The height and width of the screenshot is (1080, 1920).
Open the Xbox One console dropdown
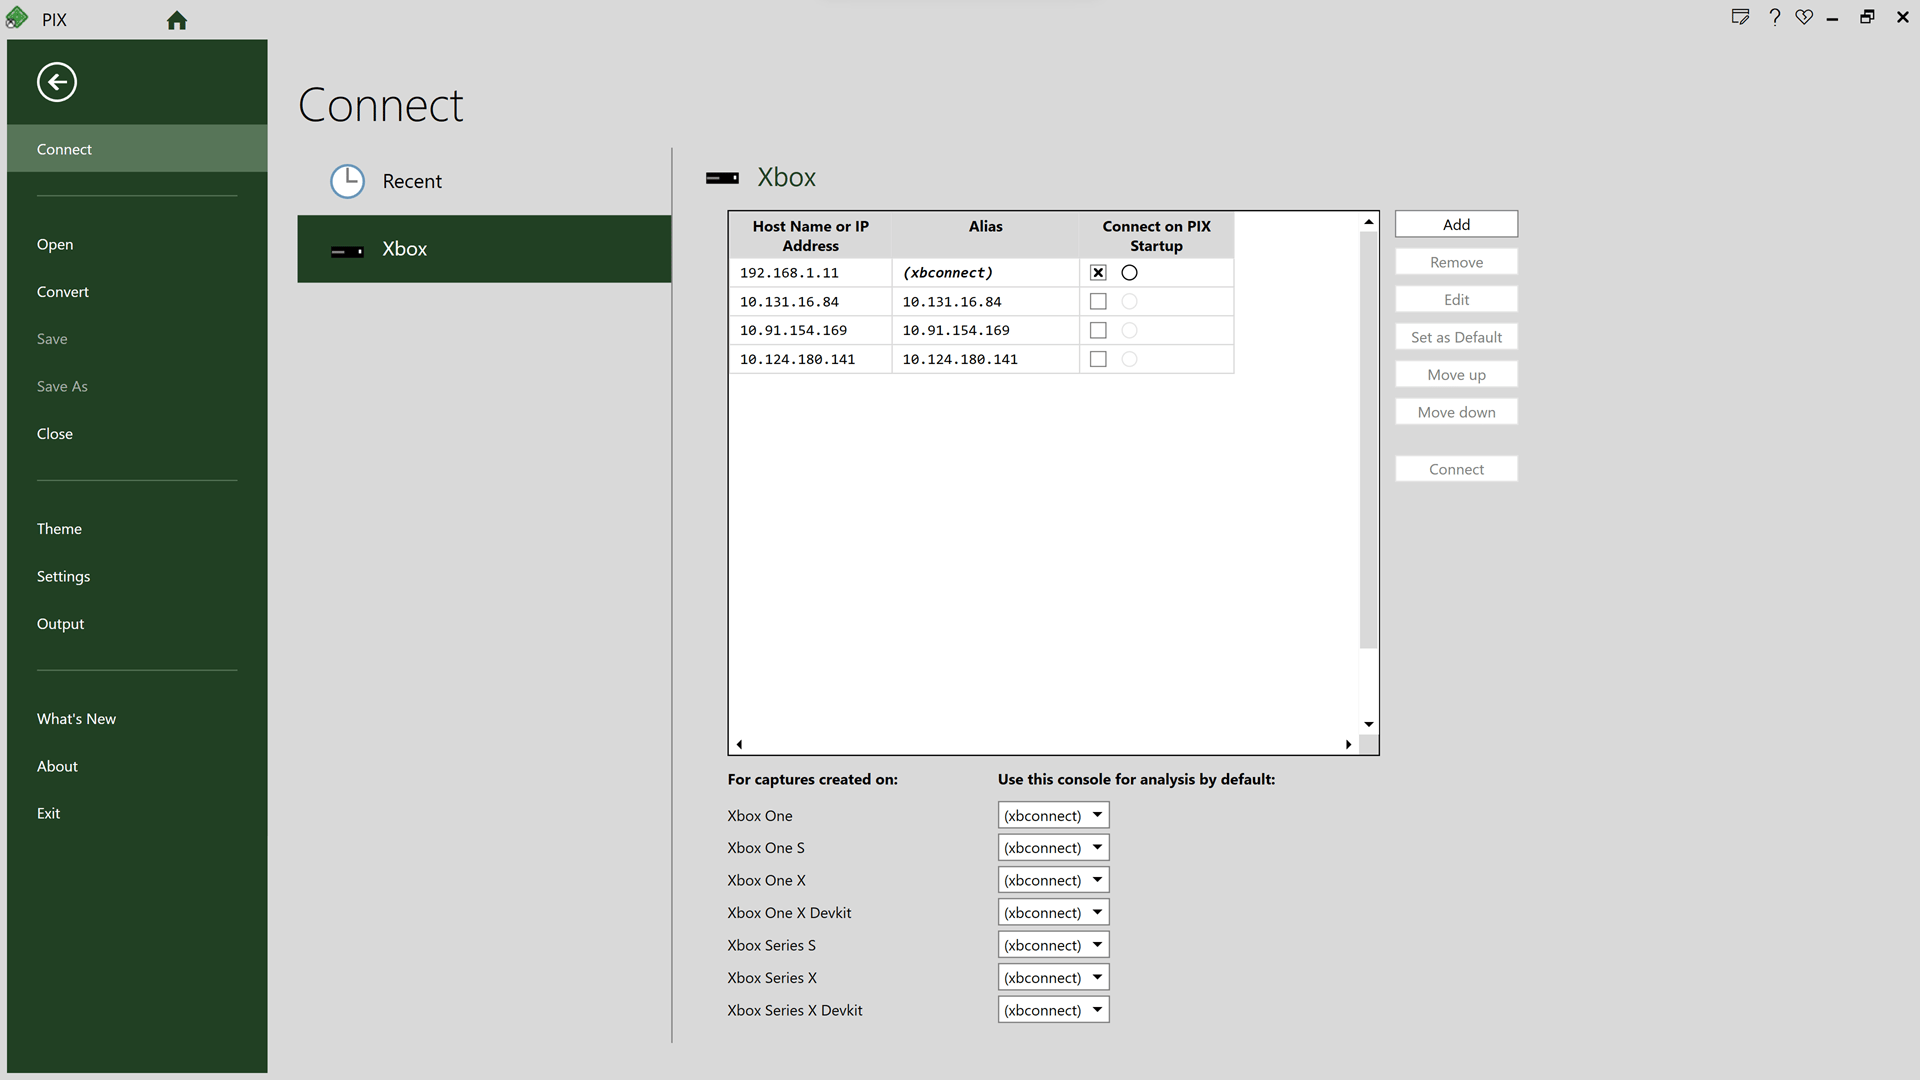click(1053, 815)
